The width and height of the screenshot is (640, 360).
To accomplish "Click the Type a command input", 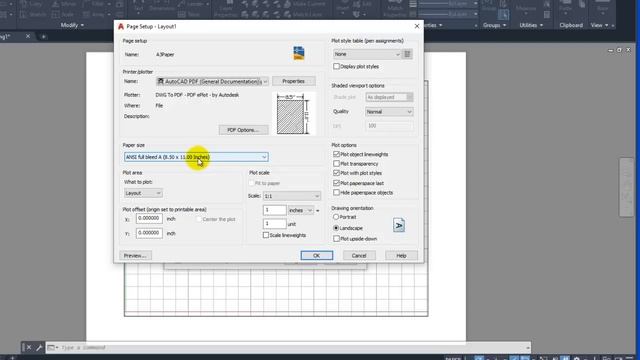I will [286, 348].
